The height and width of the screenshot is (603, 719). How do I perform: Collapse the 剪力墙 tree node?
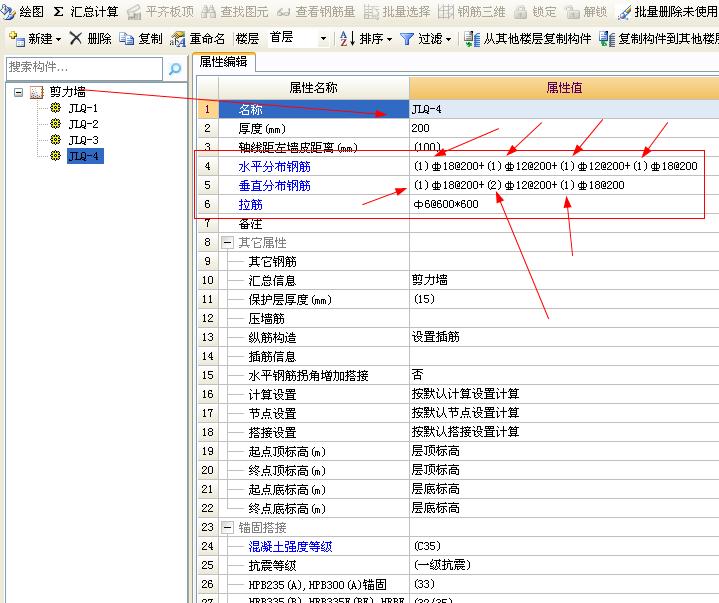(18, 92)
